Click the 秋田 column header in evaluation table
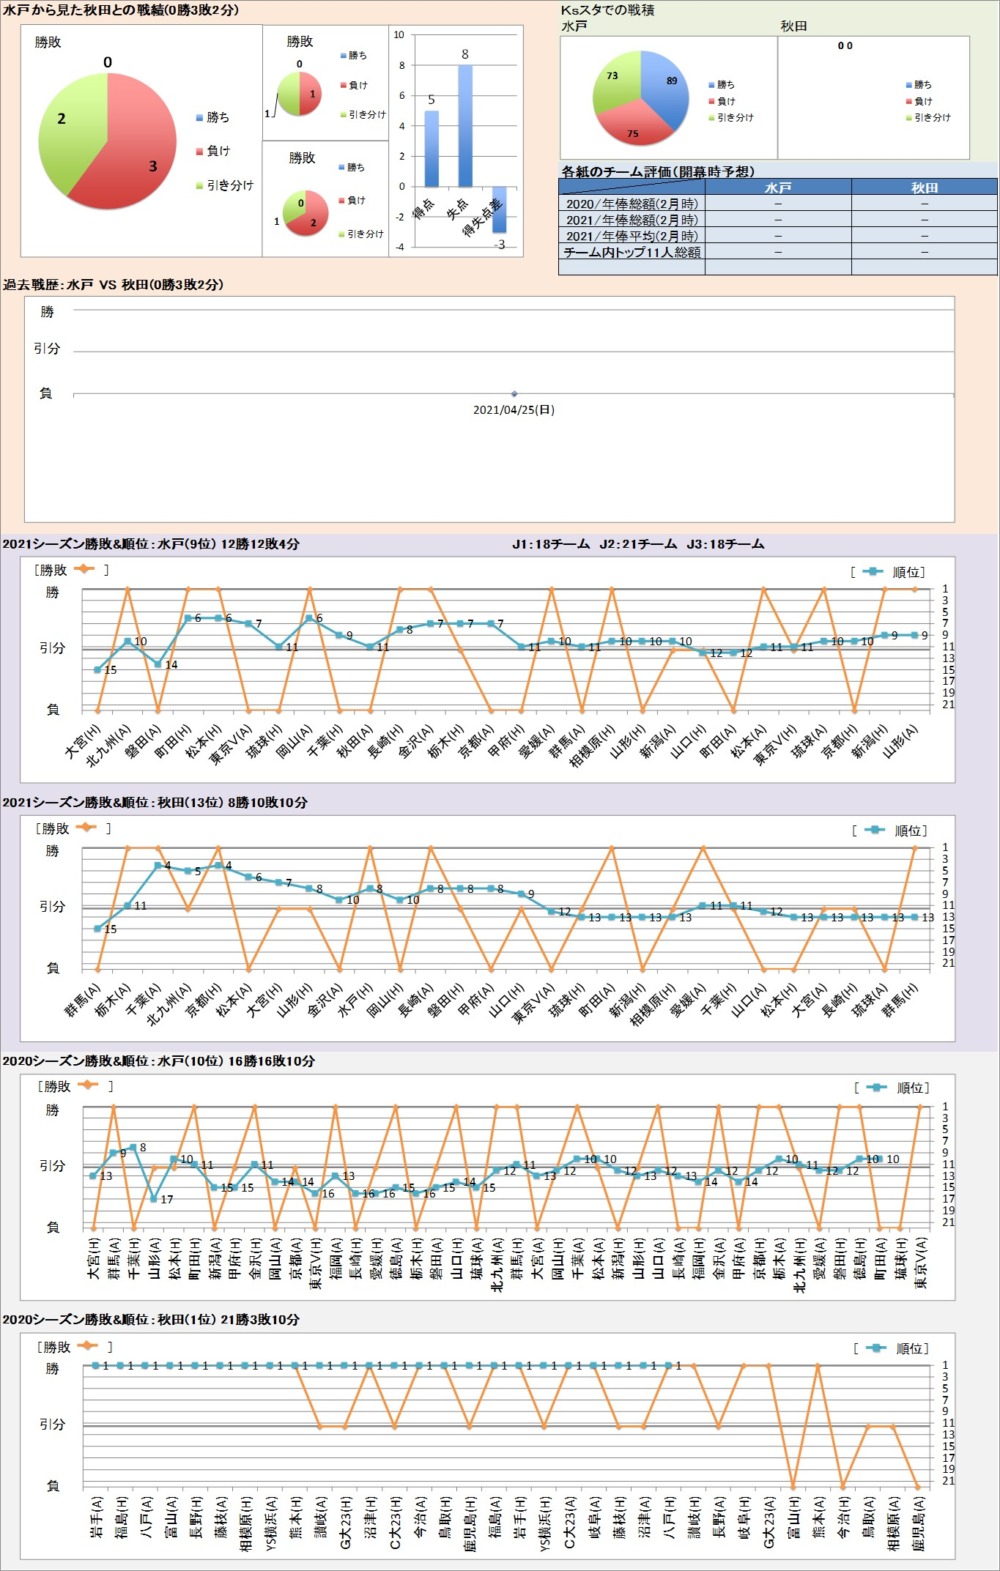The width and height of the screenshot is (1000, 1571). tap(924, 187)
